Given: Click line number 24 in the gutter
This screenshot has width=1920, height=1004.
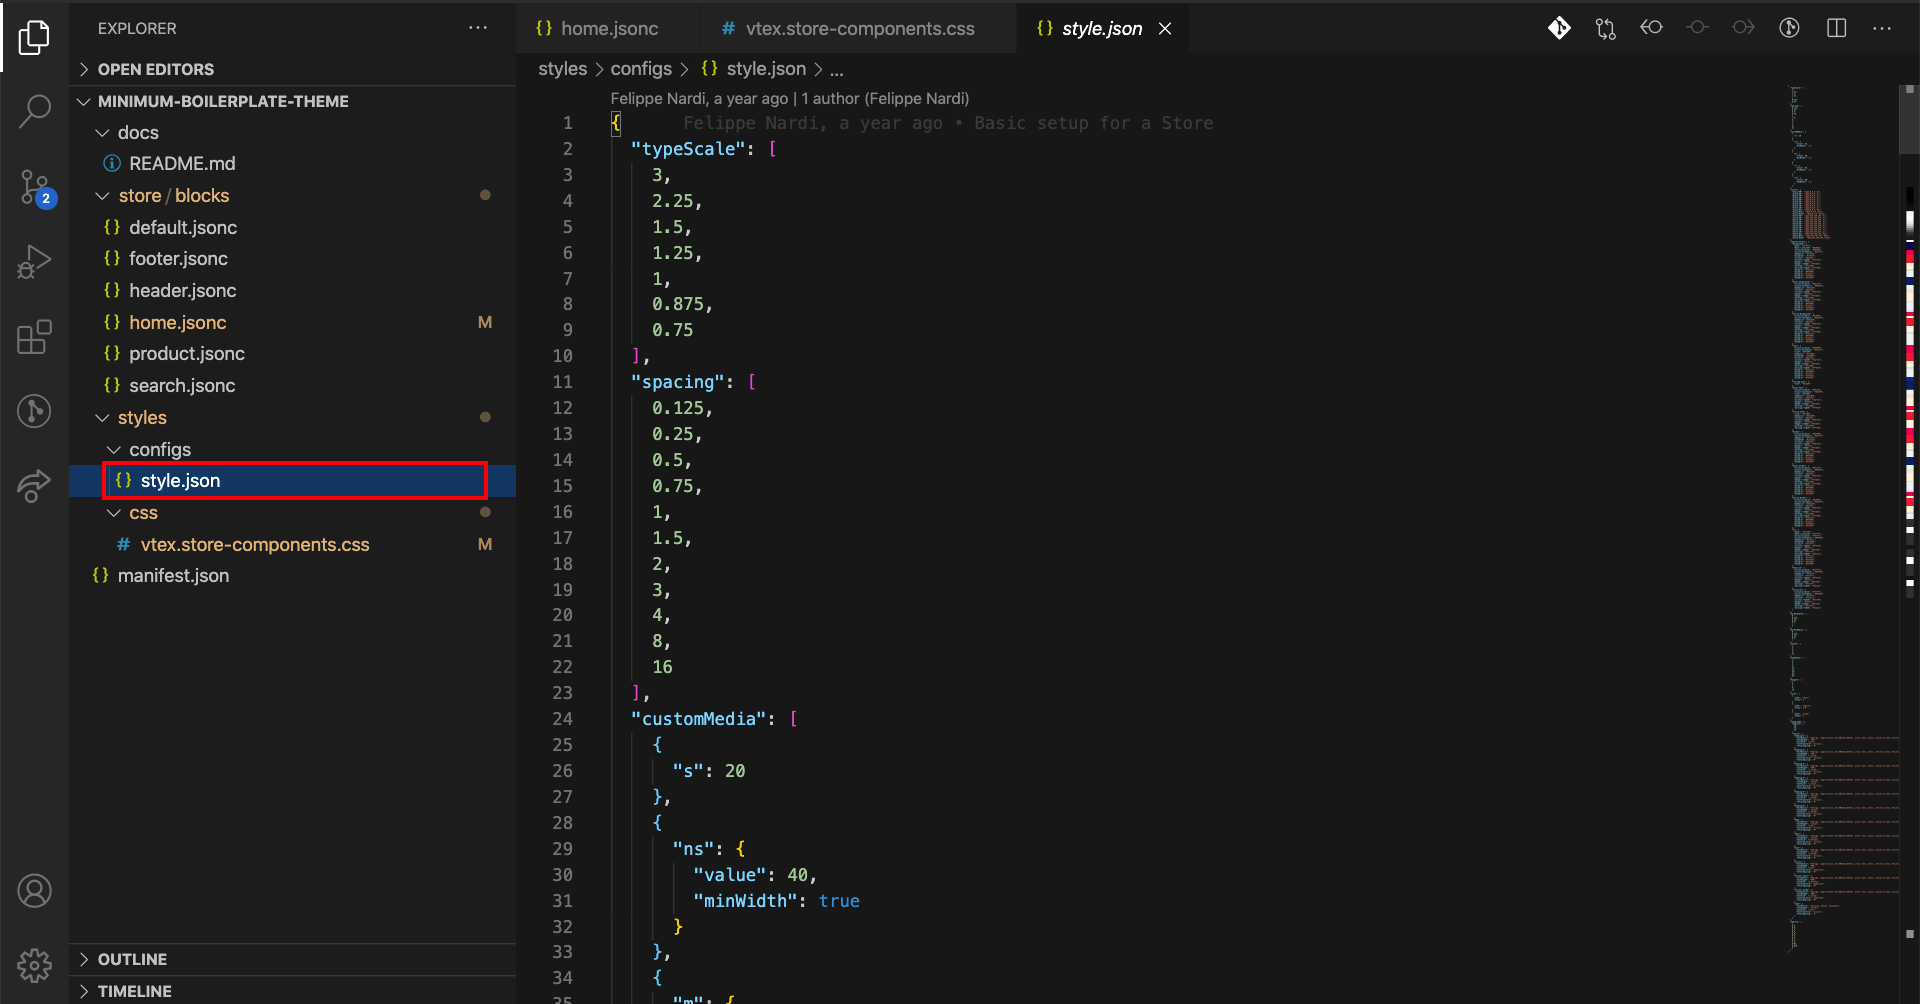Looking at the screenshot, I should (x=562, y=719).
